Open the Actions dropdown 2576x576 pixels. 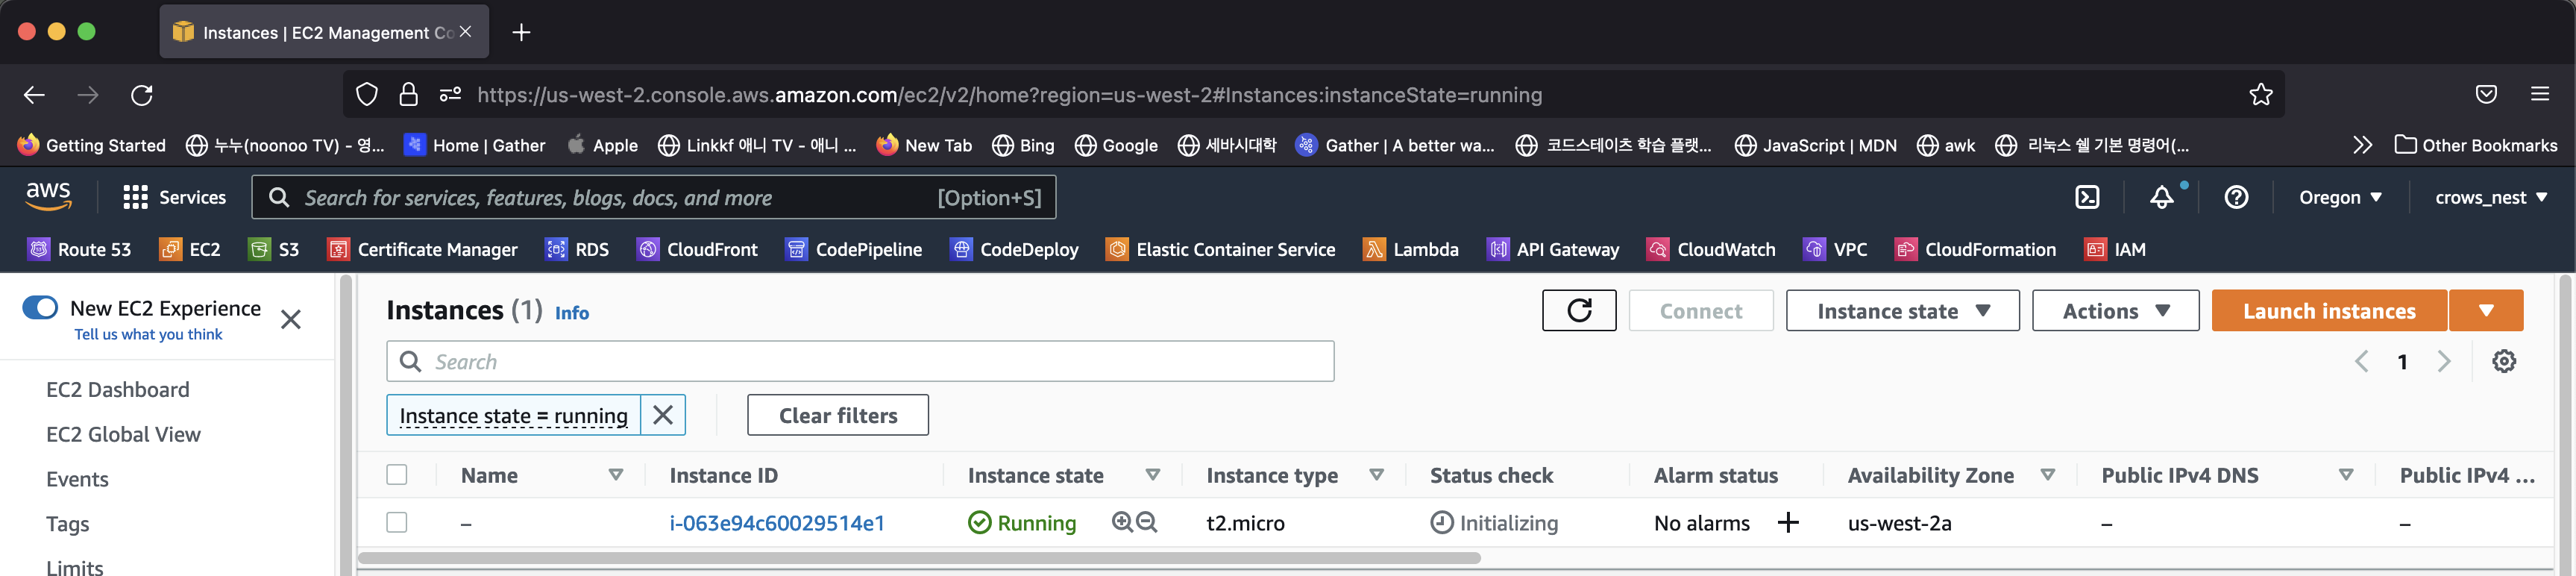coord(2115,310)
